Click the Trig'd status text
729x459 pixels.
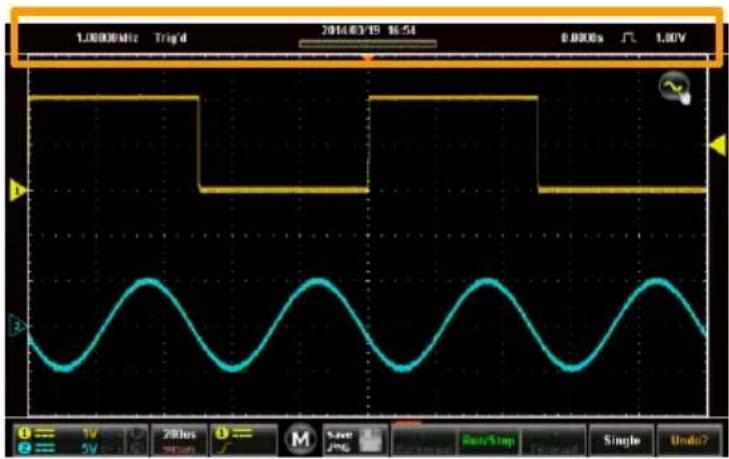(171, 38)
